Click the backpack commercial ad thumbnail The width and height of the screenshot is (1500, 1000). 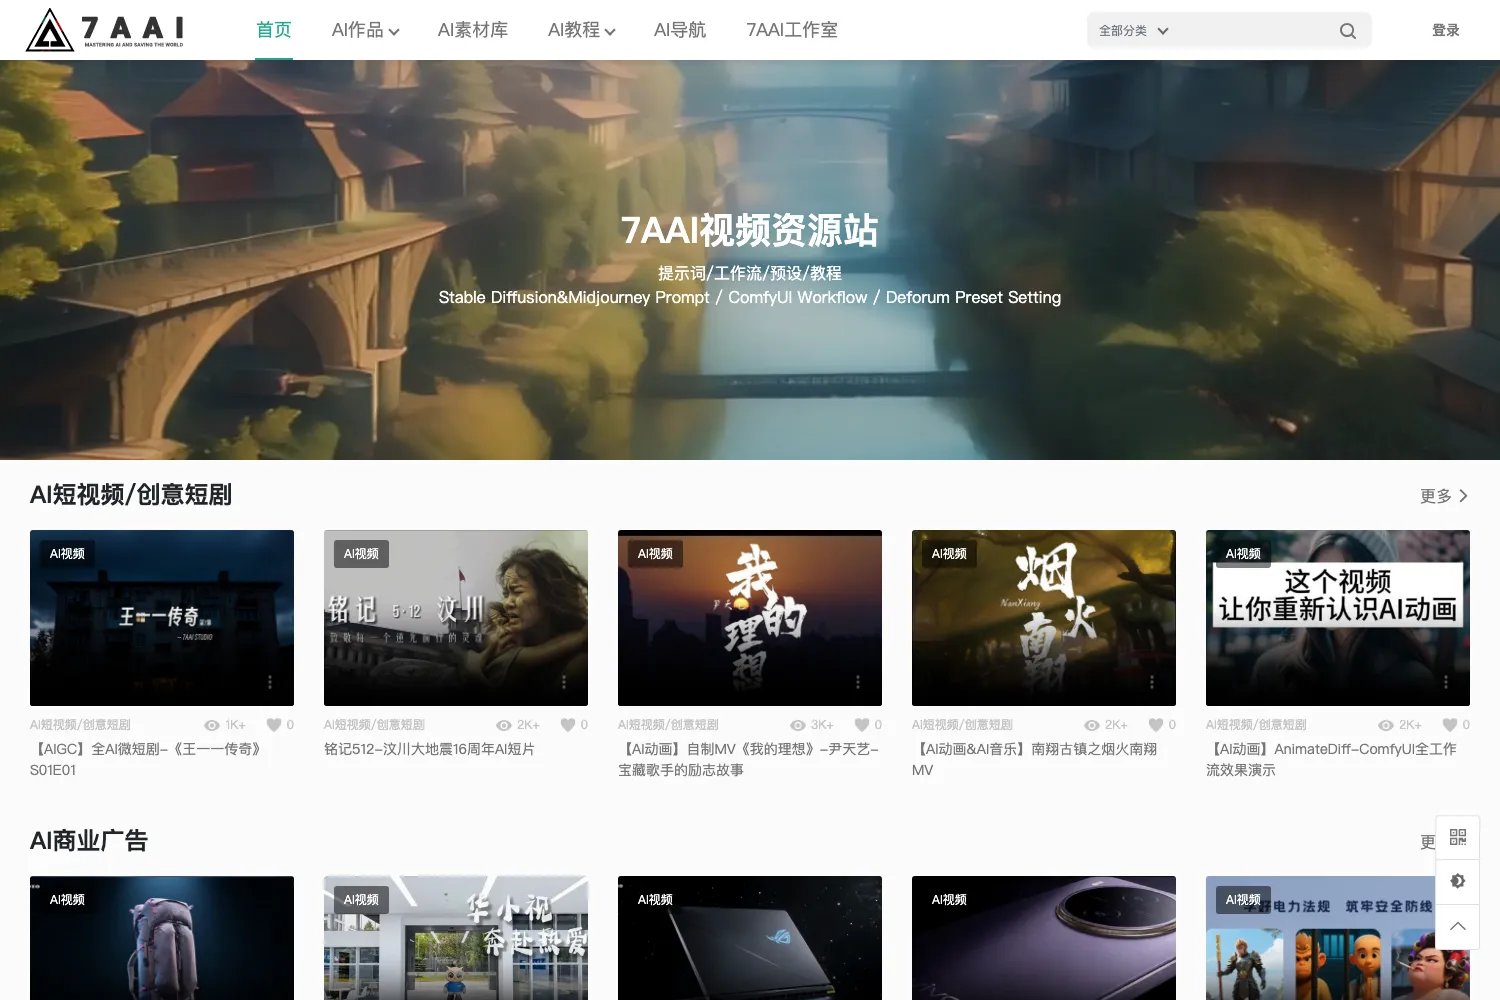pyautogui.click(x=162, y=938)
